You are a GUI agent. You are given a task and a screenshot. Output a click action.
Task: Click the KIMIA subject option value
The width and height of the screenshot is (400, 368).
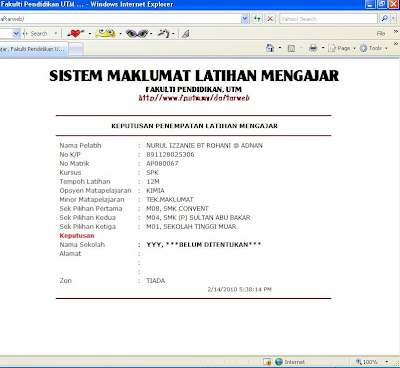click(155, 190)
